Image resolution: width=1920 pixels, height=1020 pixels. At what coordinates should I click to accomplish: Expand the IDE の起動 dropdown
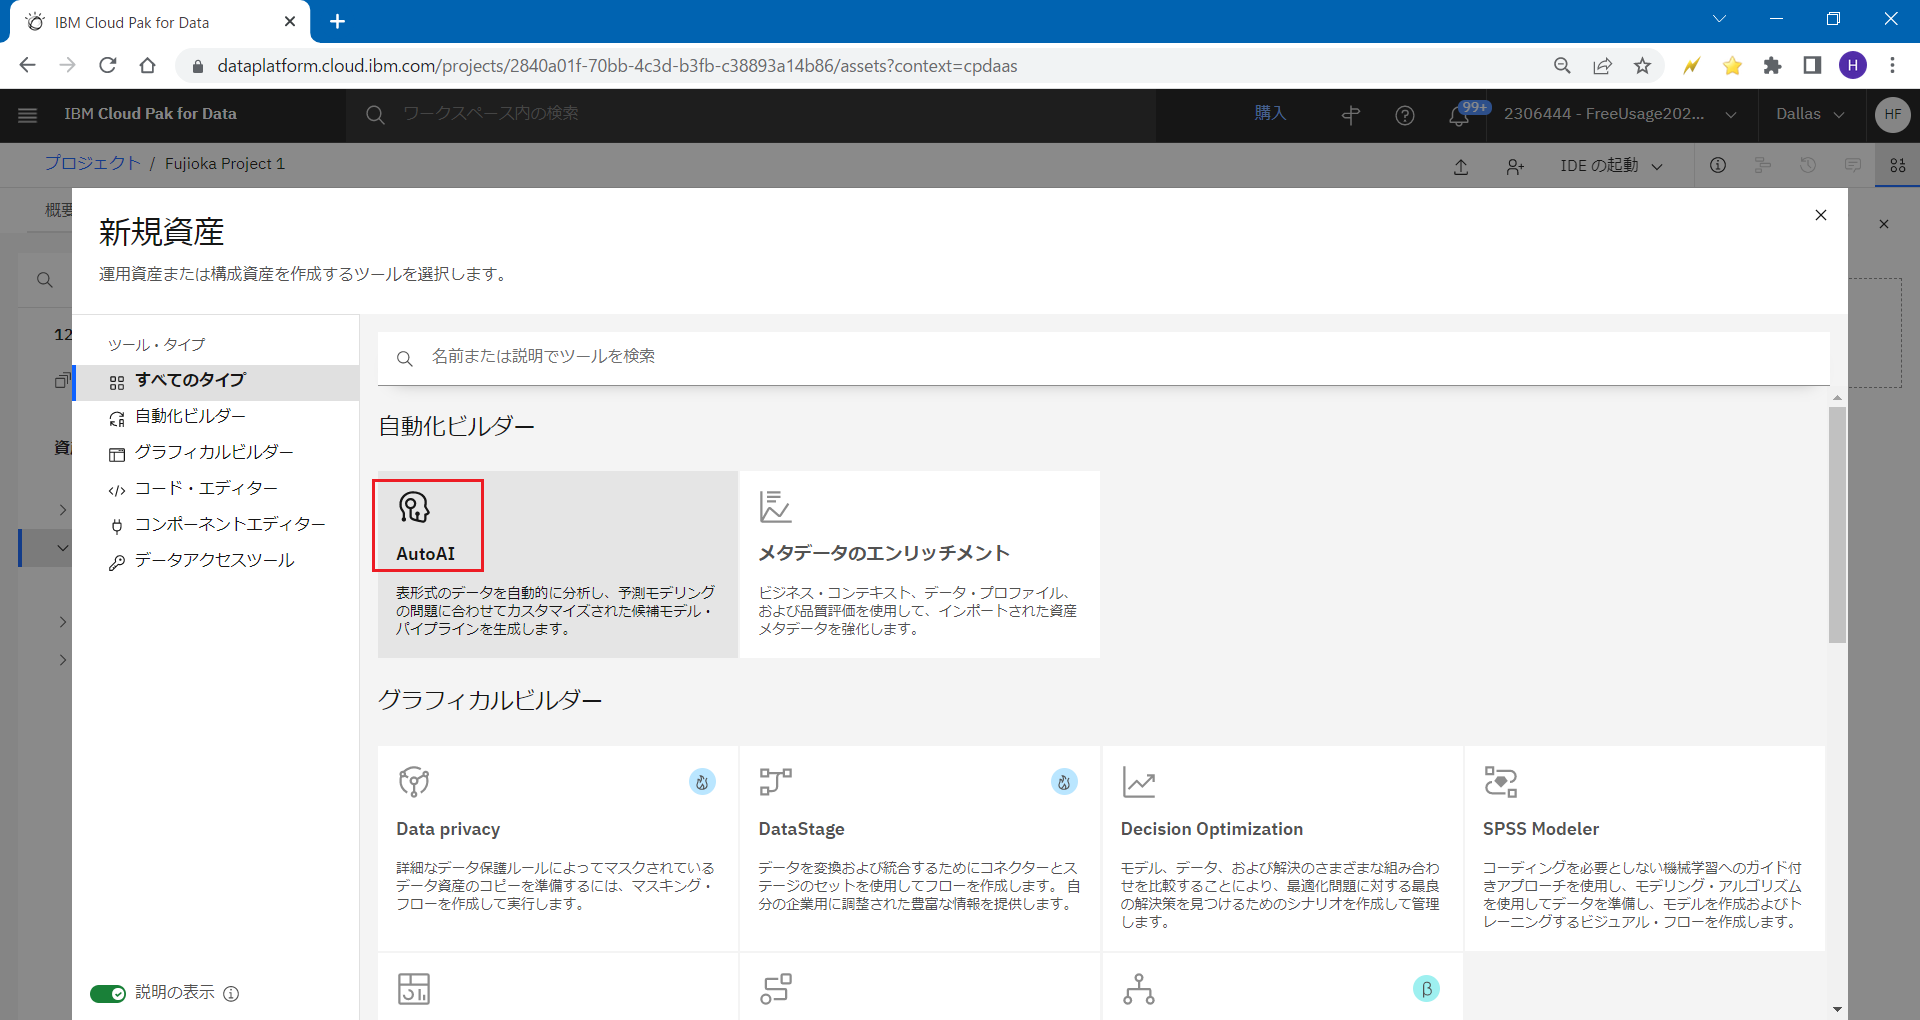[x=1611, y=165]
